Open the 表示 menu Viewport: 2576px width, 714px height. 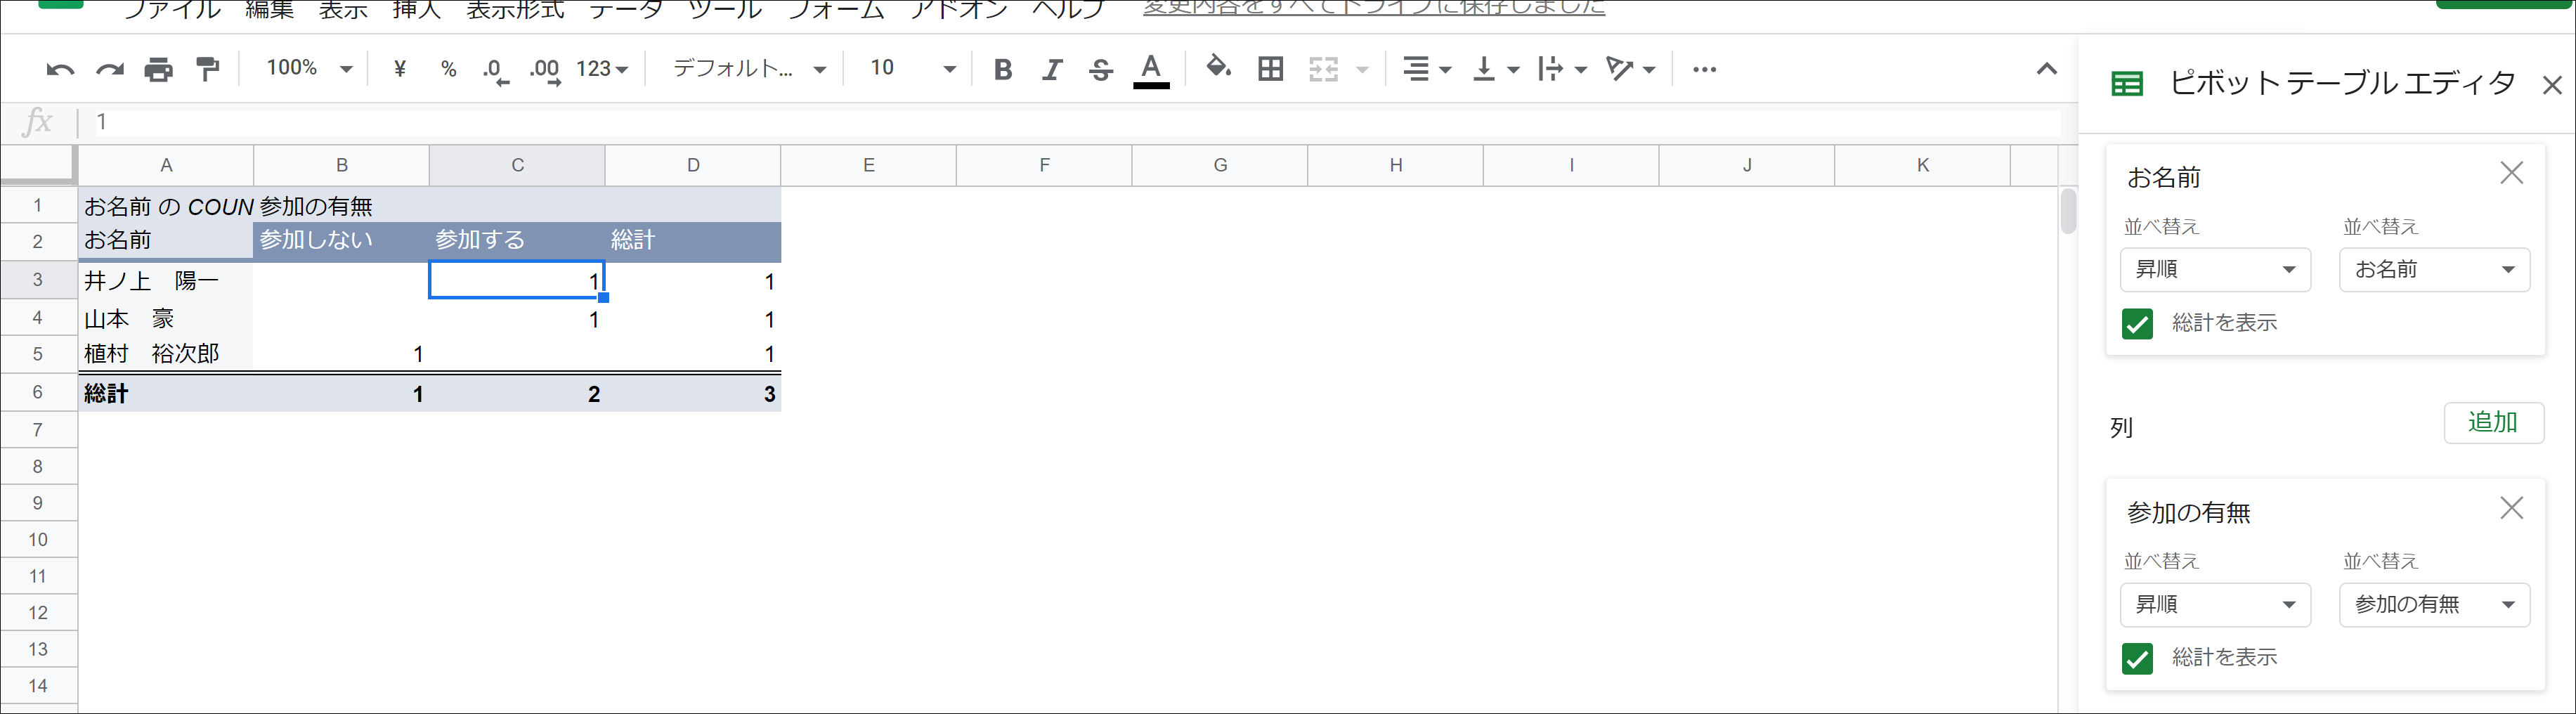click(343, 9)
